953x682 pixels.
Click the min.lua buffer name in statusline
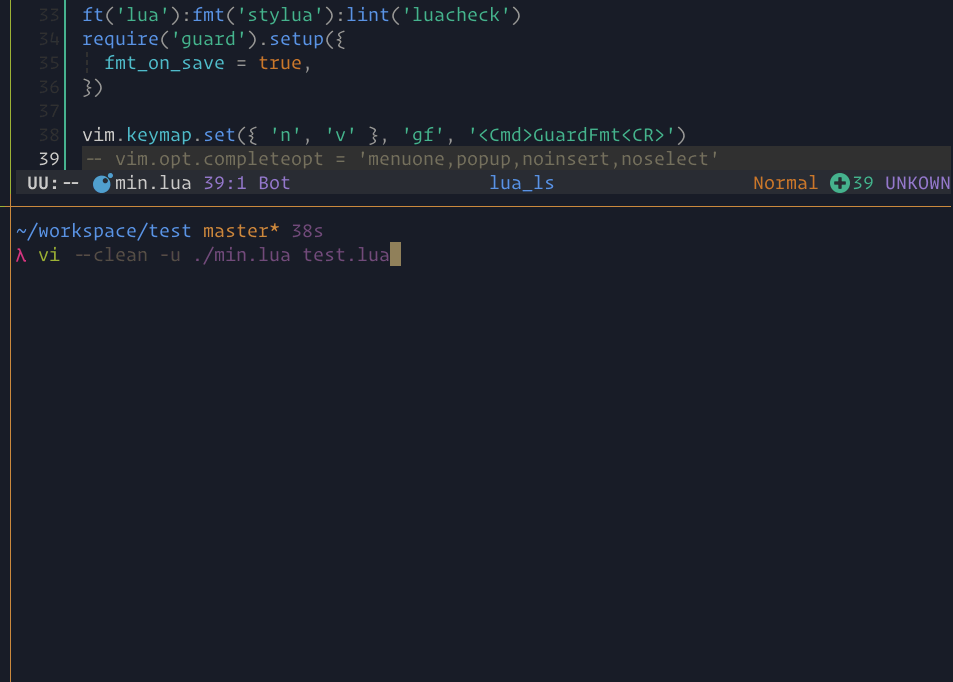pos(150,182)
